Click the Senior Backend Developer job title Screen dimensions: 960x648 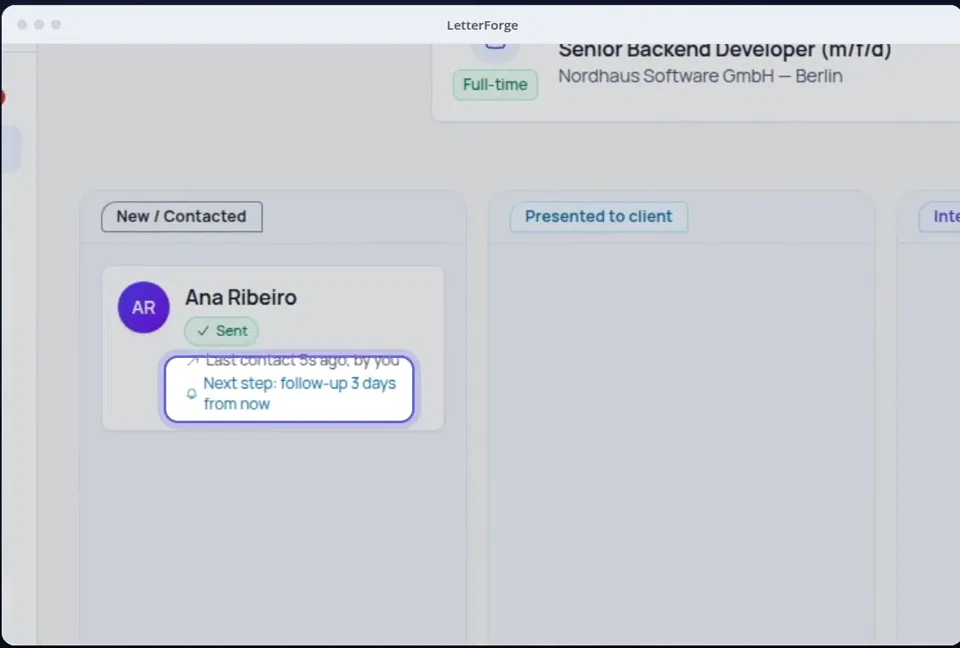coord(725,50)
